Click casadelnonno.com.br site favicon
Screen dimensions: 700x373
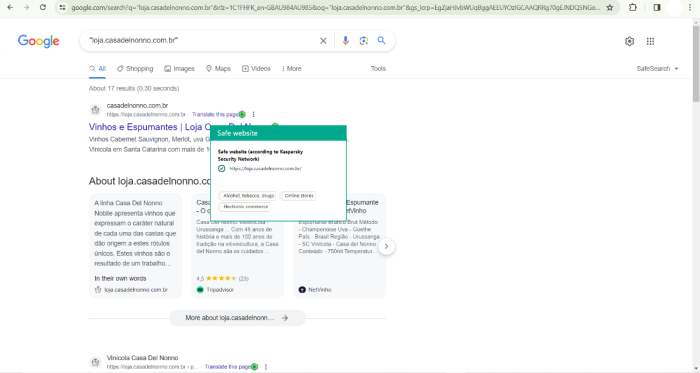95,110
